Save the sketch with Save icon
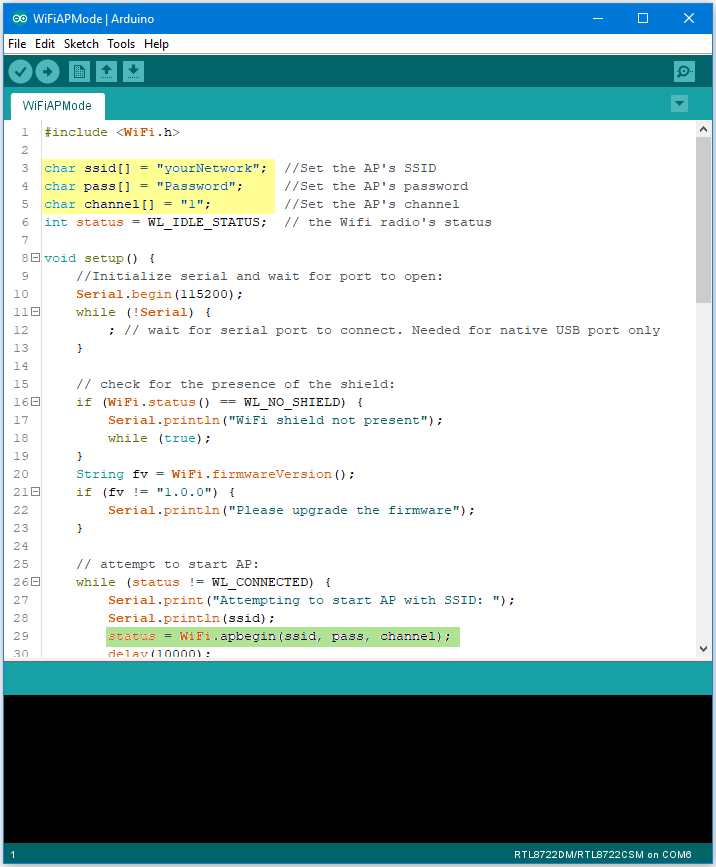716x867 pixels. [x=133, y=71]
